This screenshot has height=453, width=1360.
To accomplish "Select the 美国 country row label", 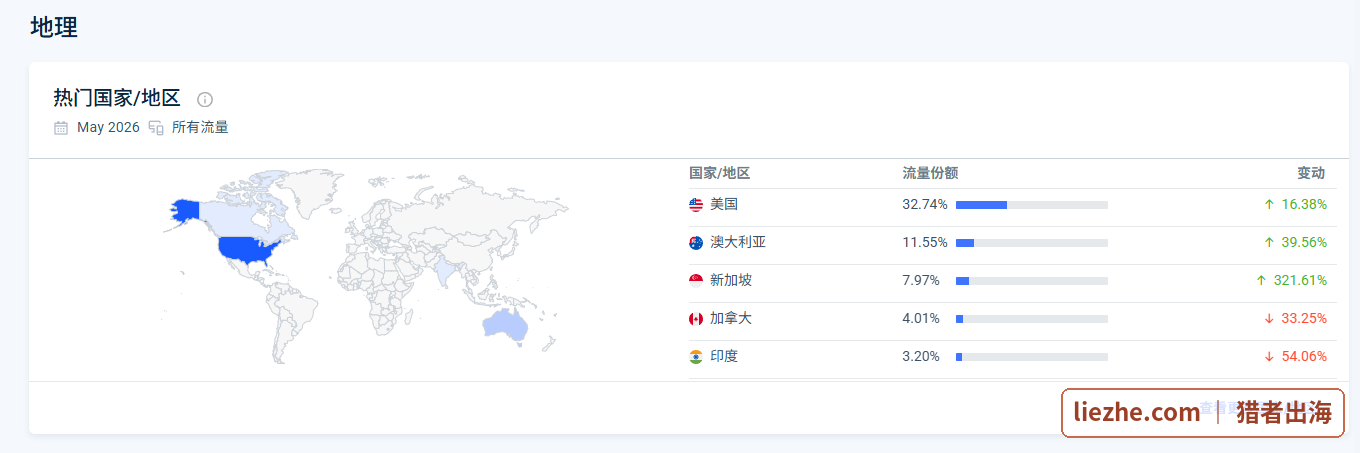I will pos(724,204).
